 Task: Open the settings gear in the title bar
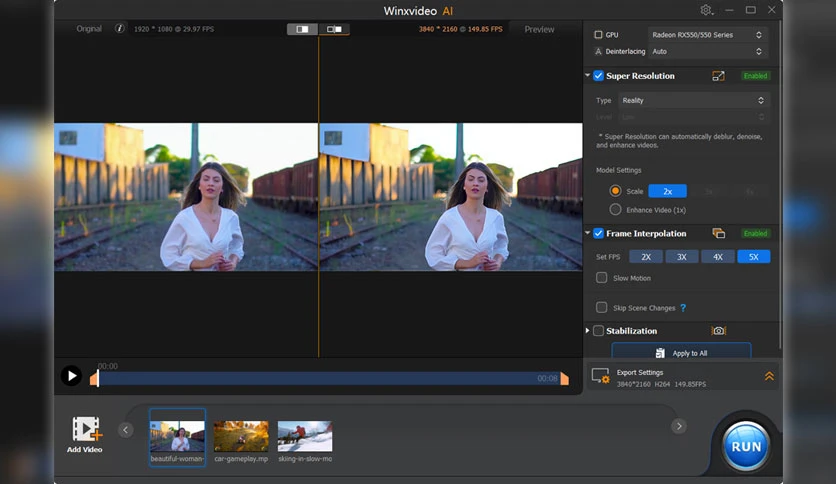(x=706, y=10)
